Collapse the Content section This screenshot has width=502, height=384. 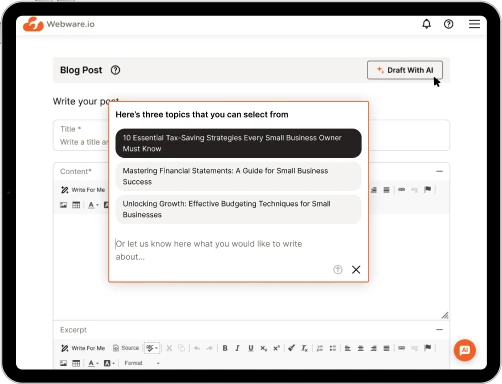pos(439,171)
